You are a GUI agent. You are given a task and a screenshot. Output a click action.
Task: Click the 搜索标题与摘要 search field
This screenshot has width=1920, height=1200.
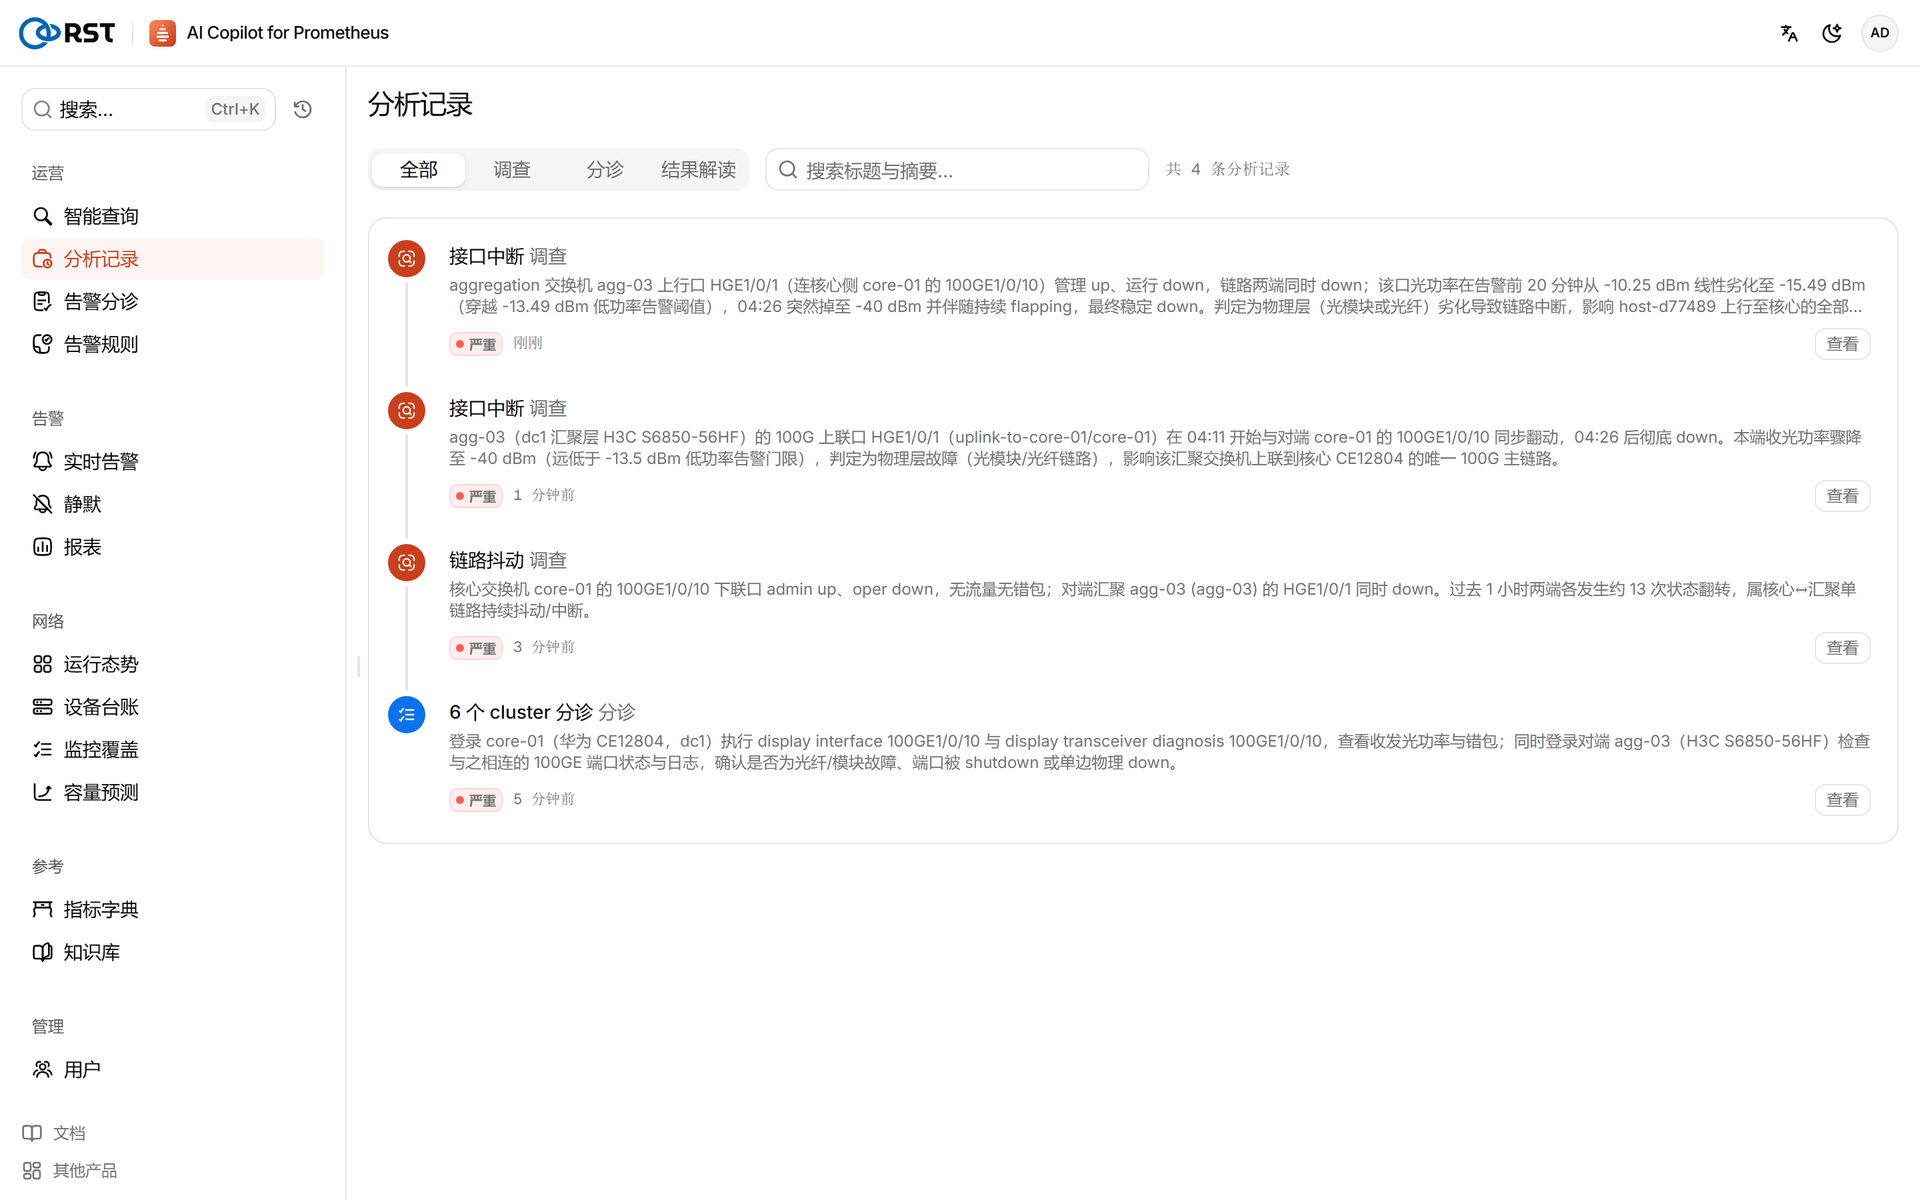[x=957, y=170]
